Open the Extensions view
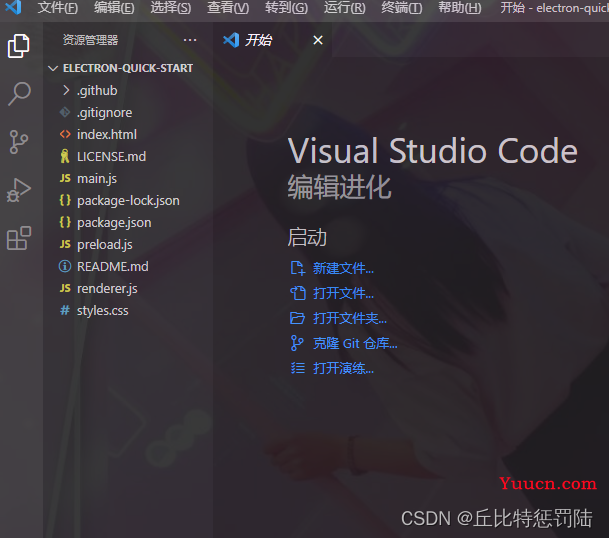Viewport: 609px width, 538px height. [19, 238]
